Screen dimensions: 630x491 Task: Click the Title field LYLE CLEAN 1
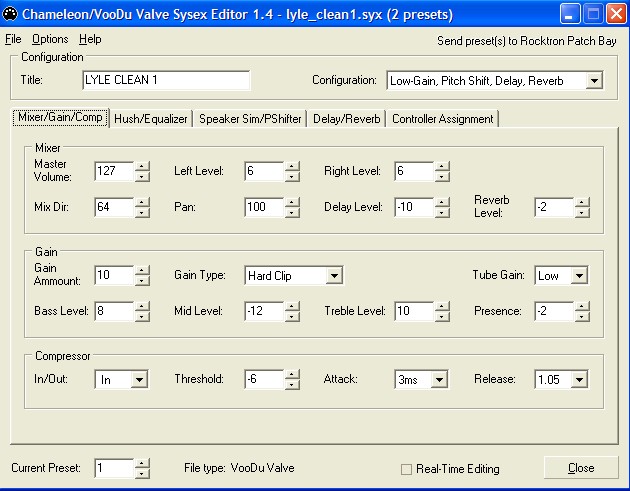166,80
